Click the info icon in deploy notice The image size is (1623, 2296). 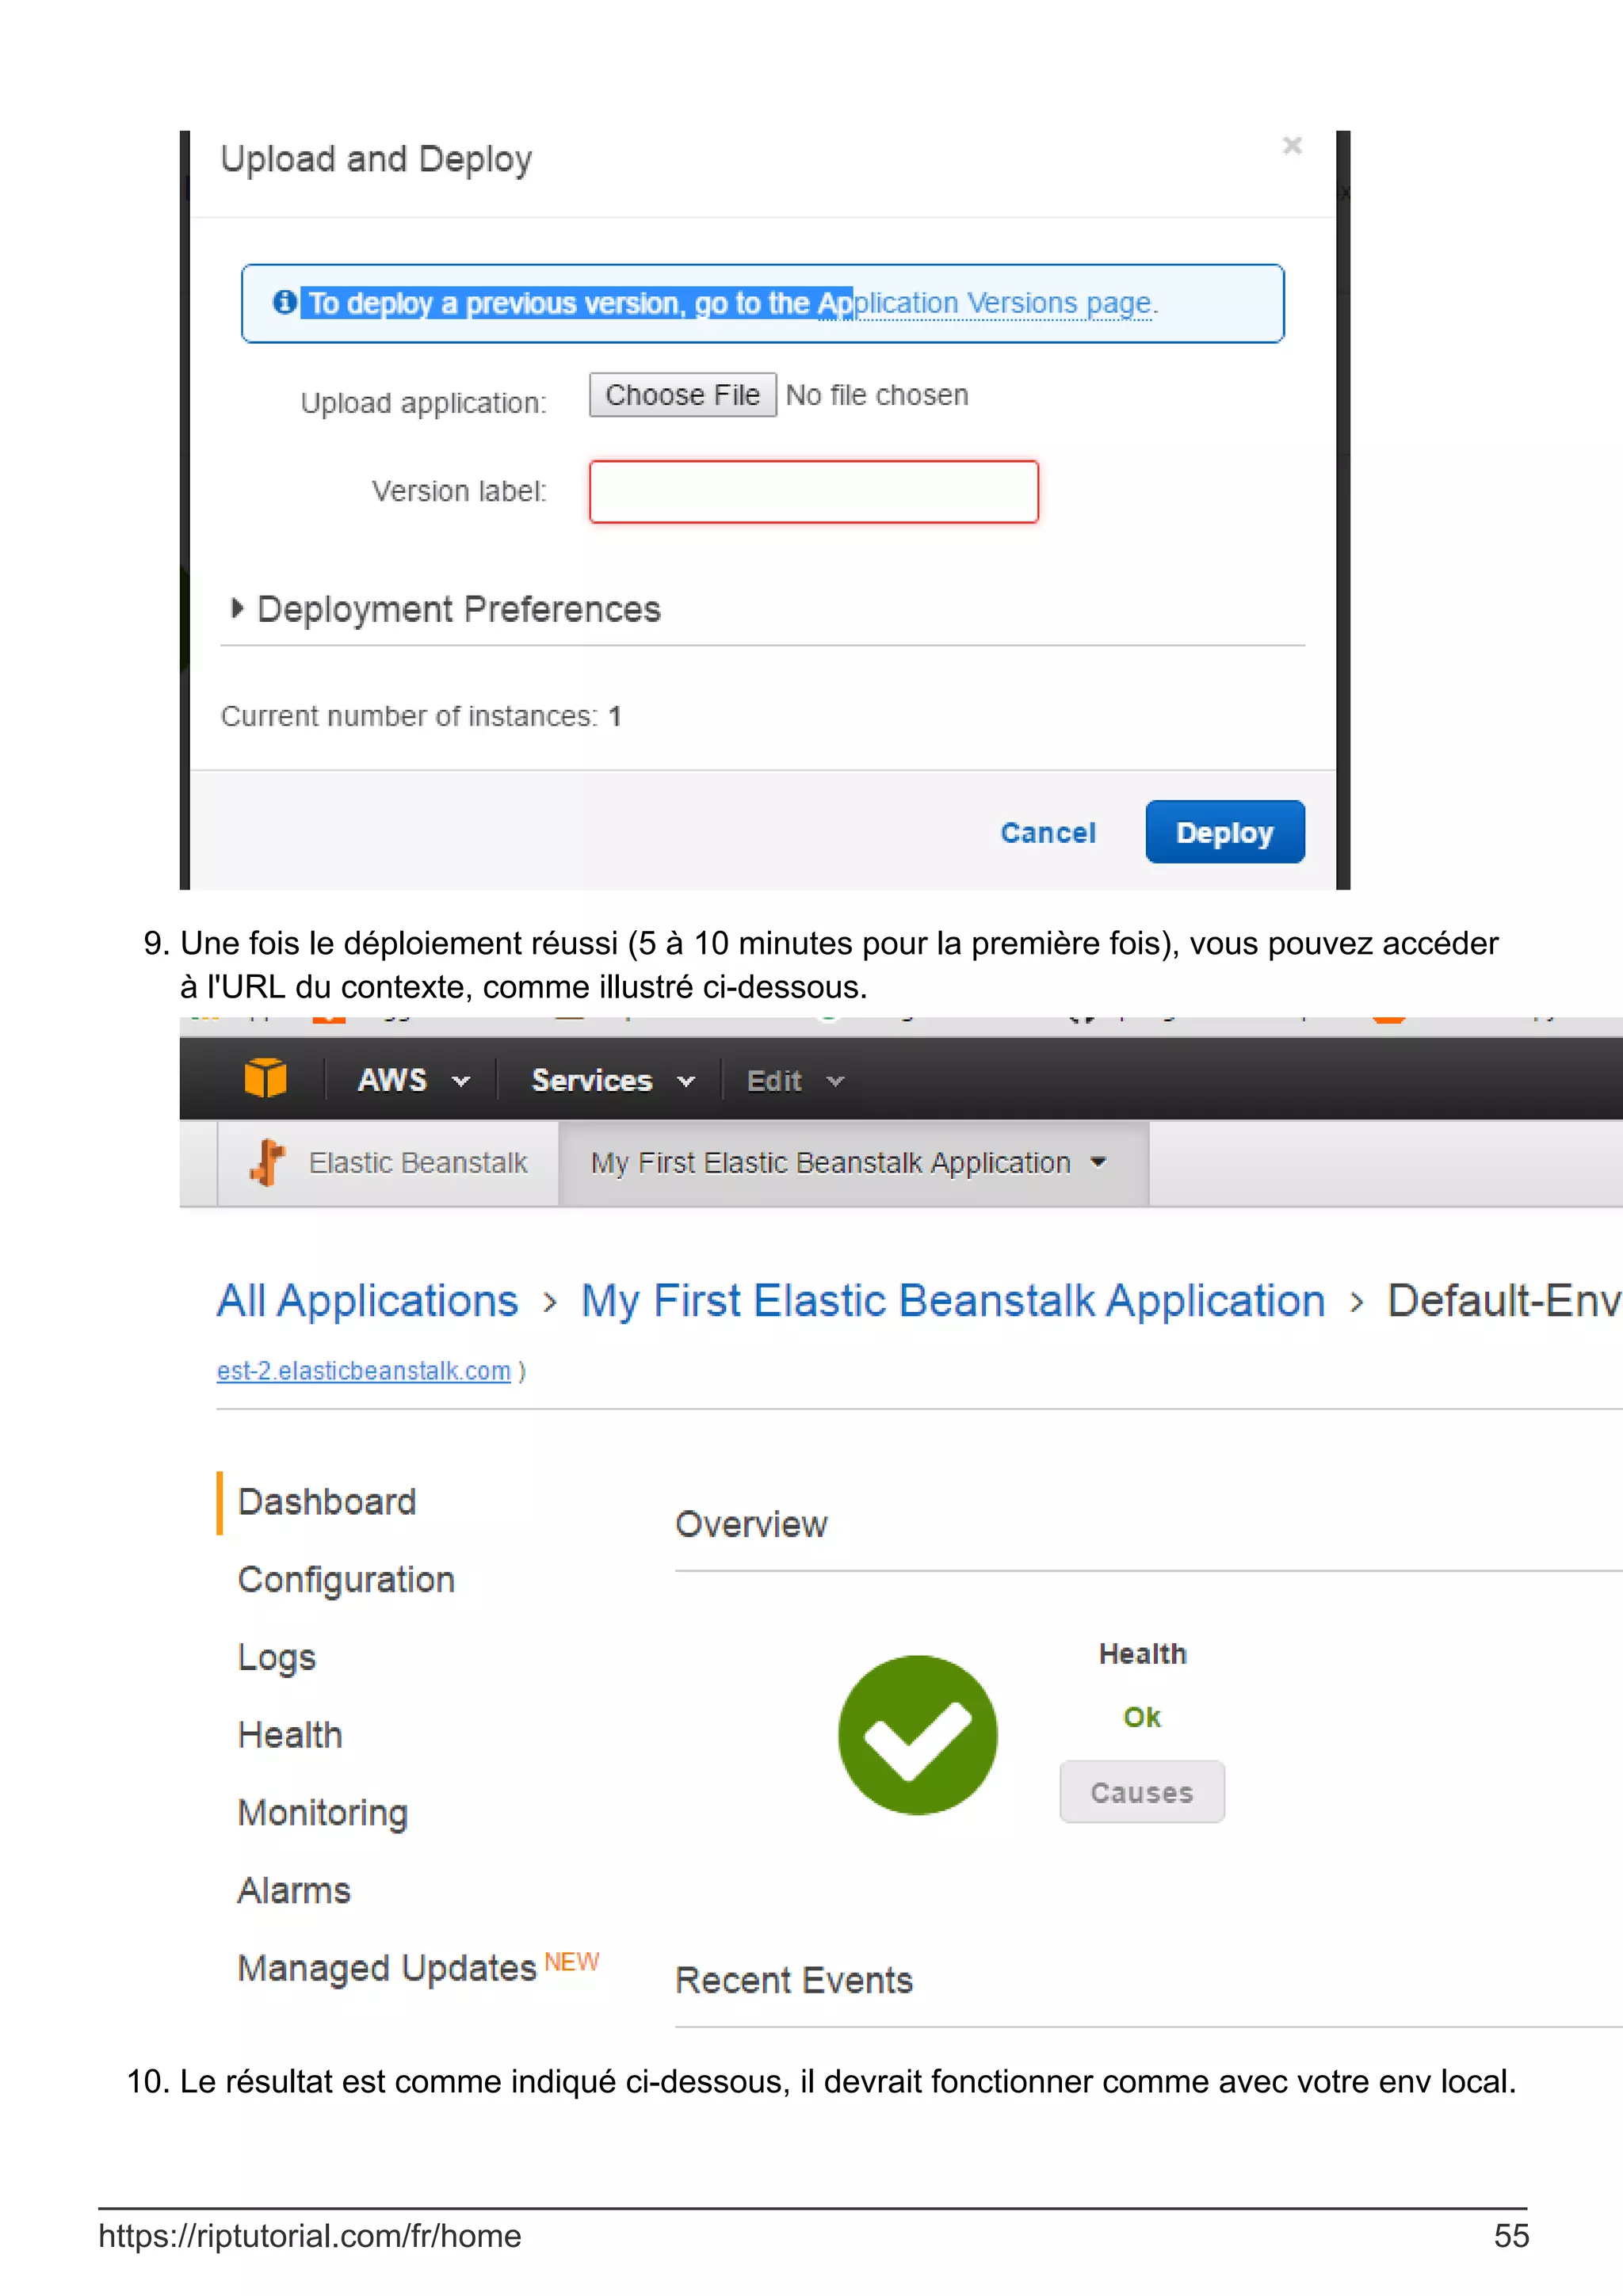coord(285,301)
